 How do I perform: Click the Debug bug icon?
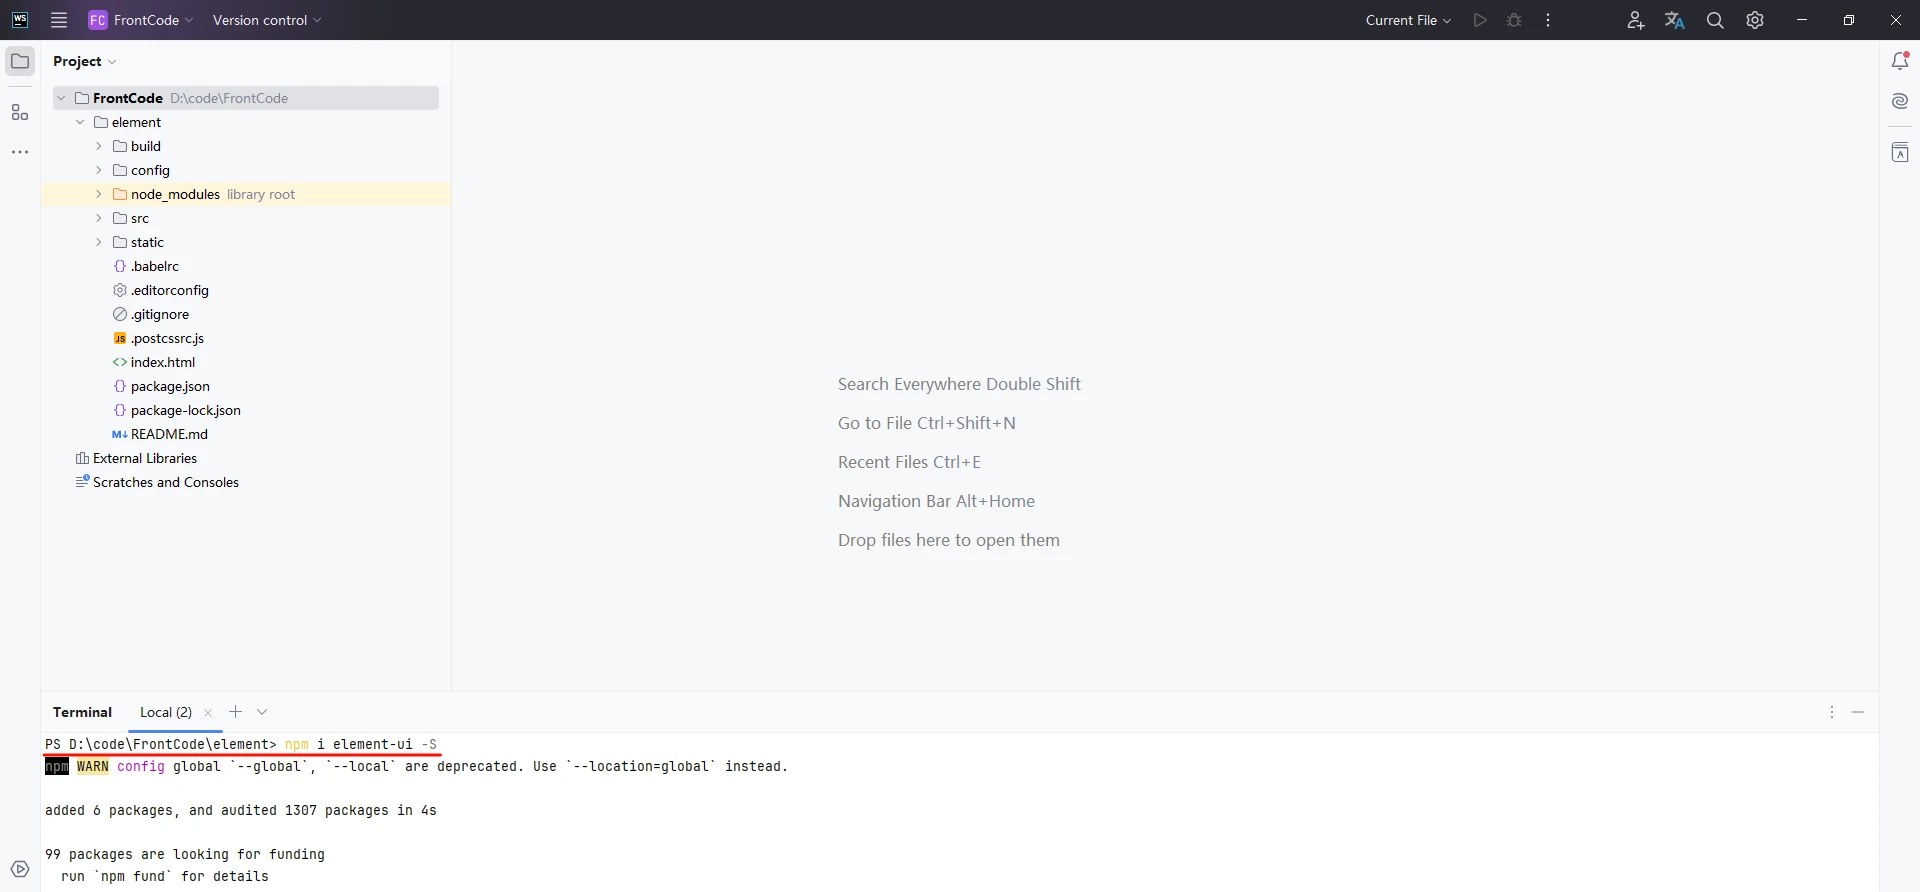click(x=1514, y=20)
